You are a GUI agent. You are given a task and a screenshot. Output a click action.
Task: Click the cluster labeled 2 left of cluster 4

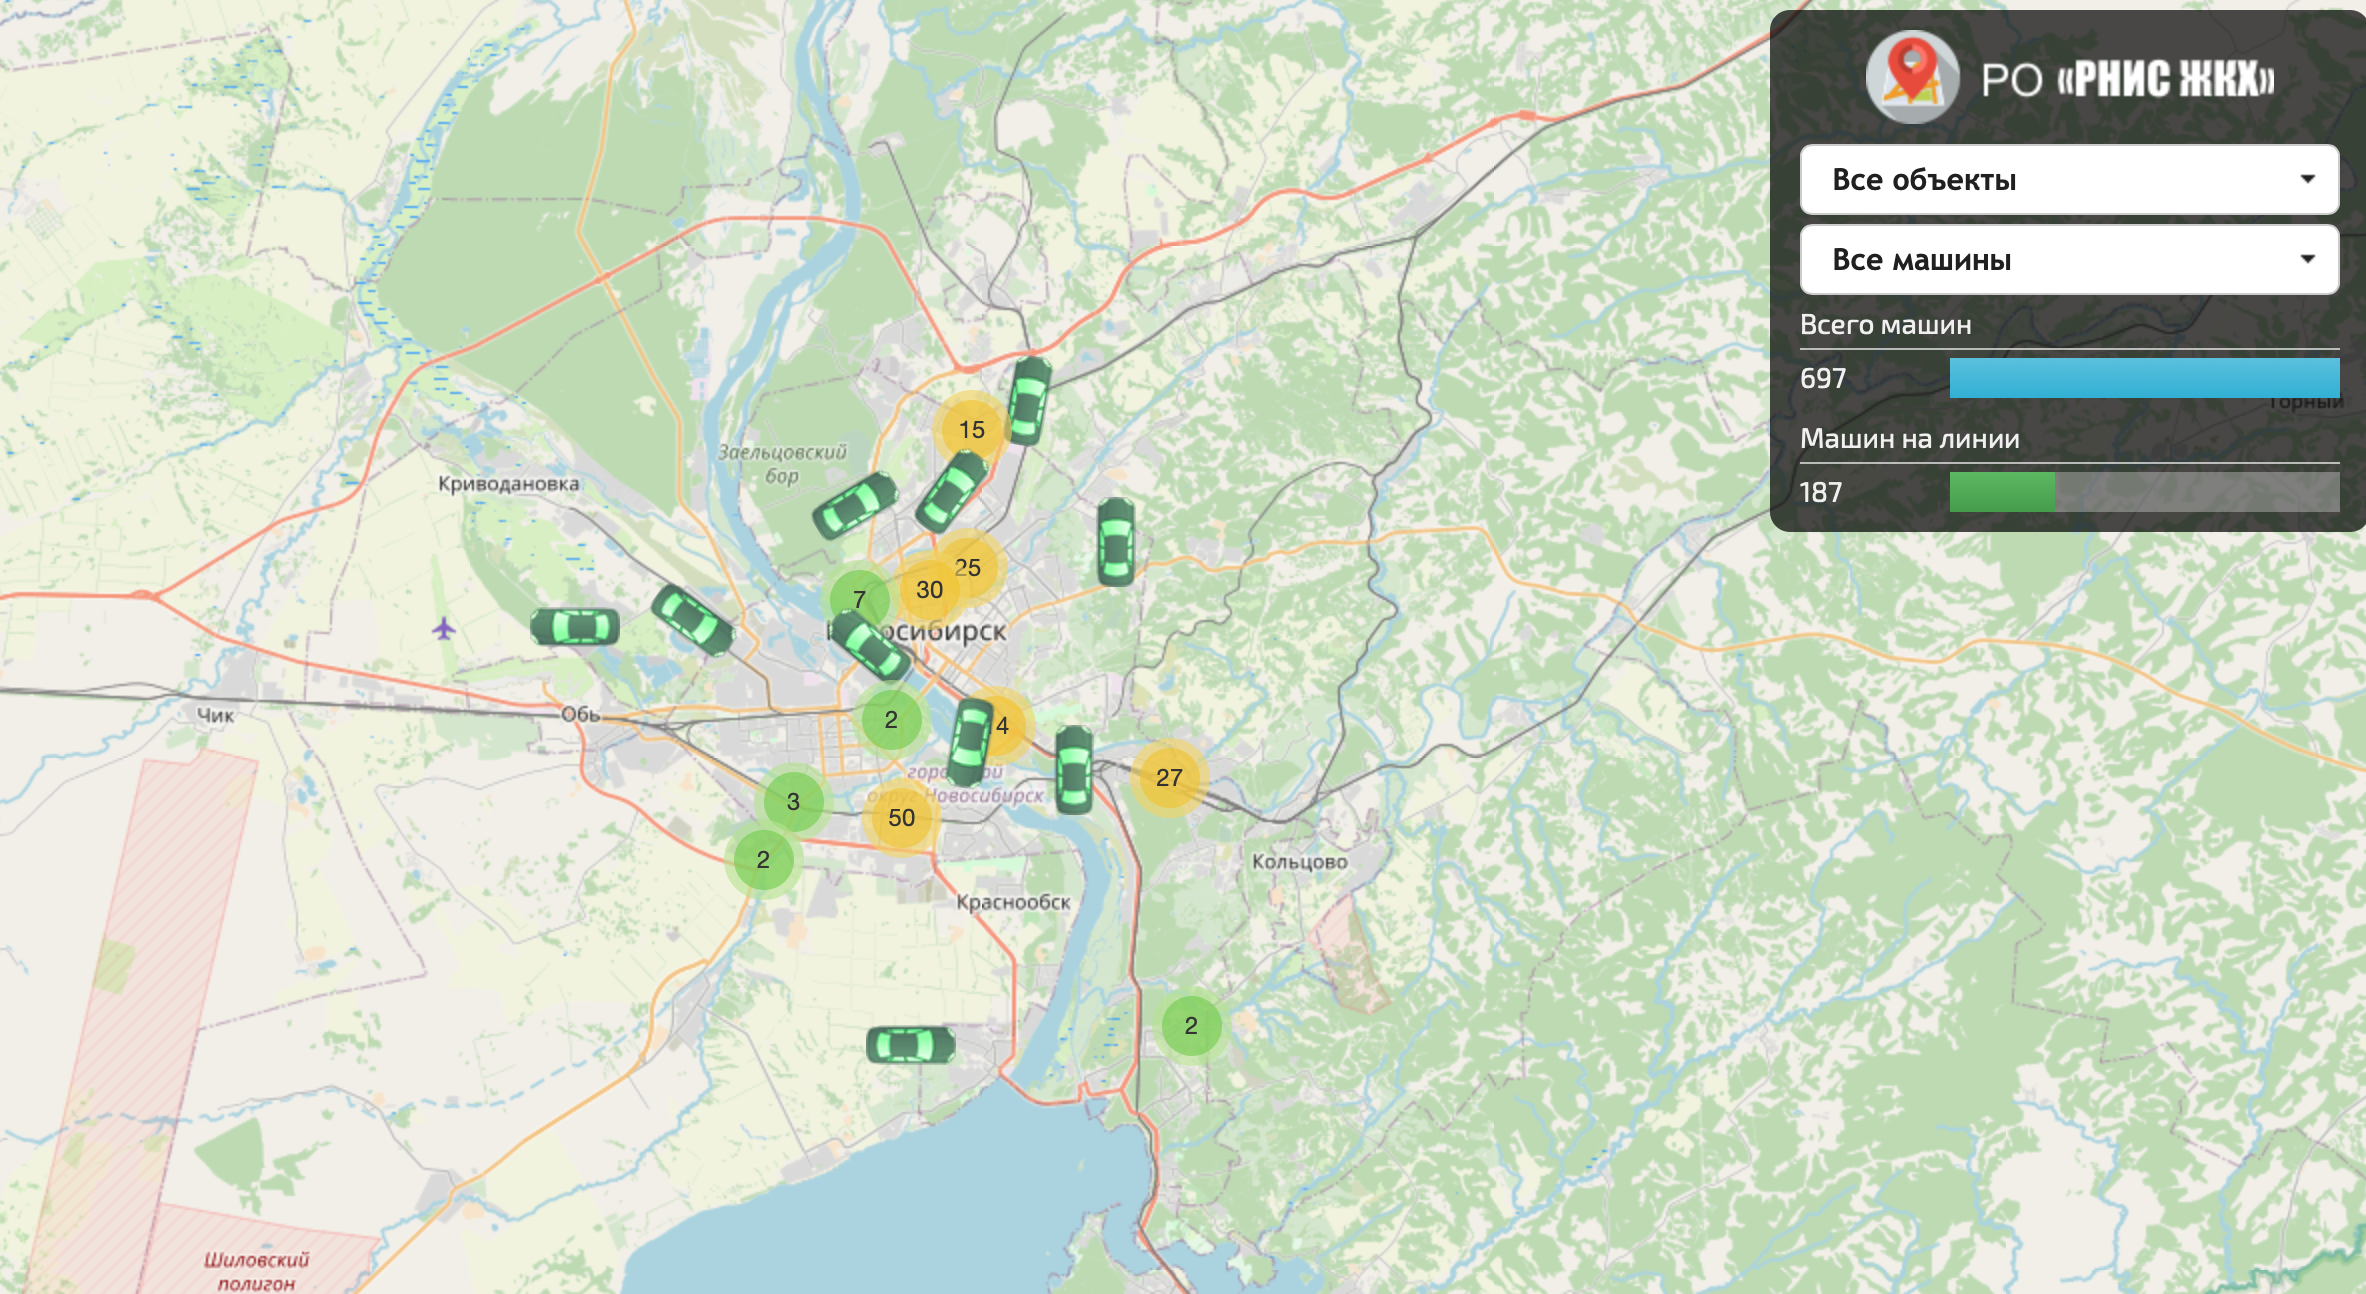click(x=891, y=720)
